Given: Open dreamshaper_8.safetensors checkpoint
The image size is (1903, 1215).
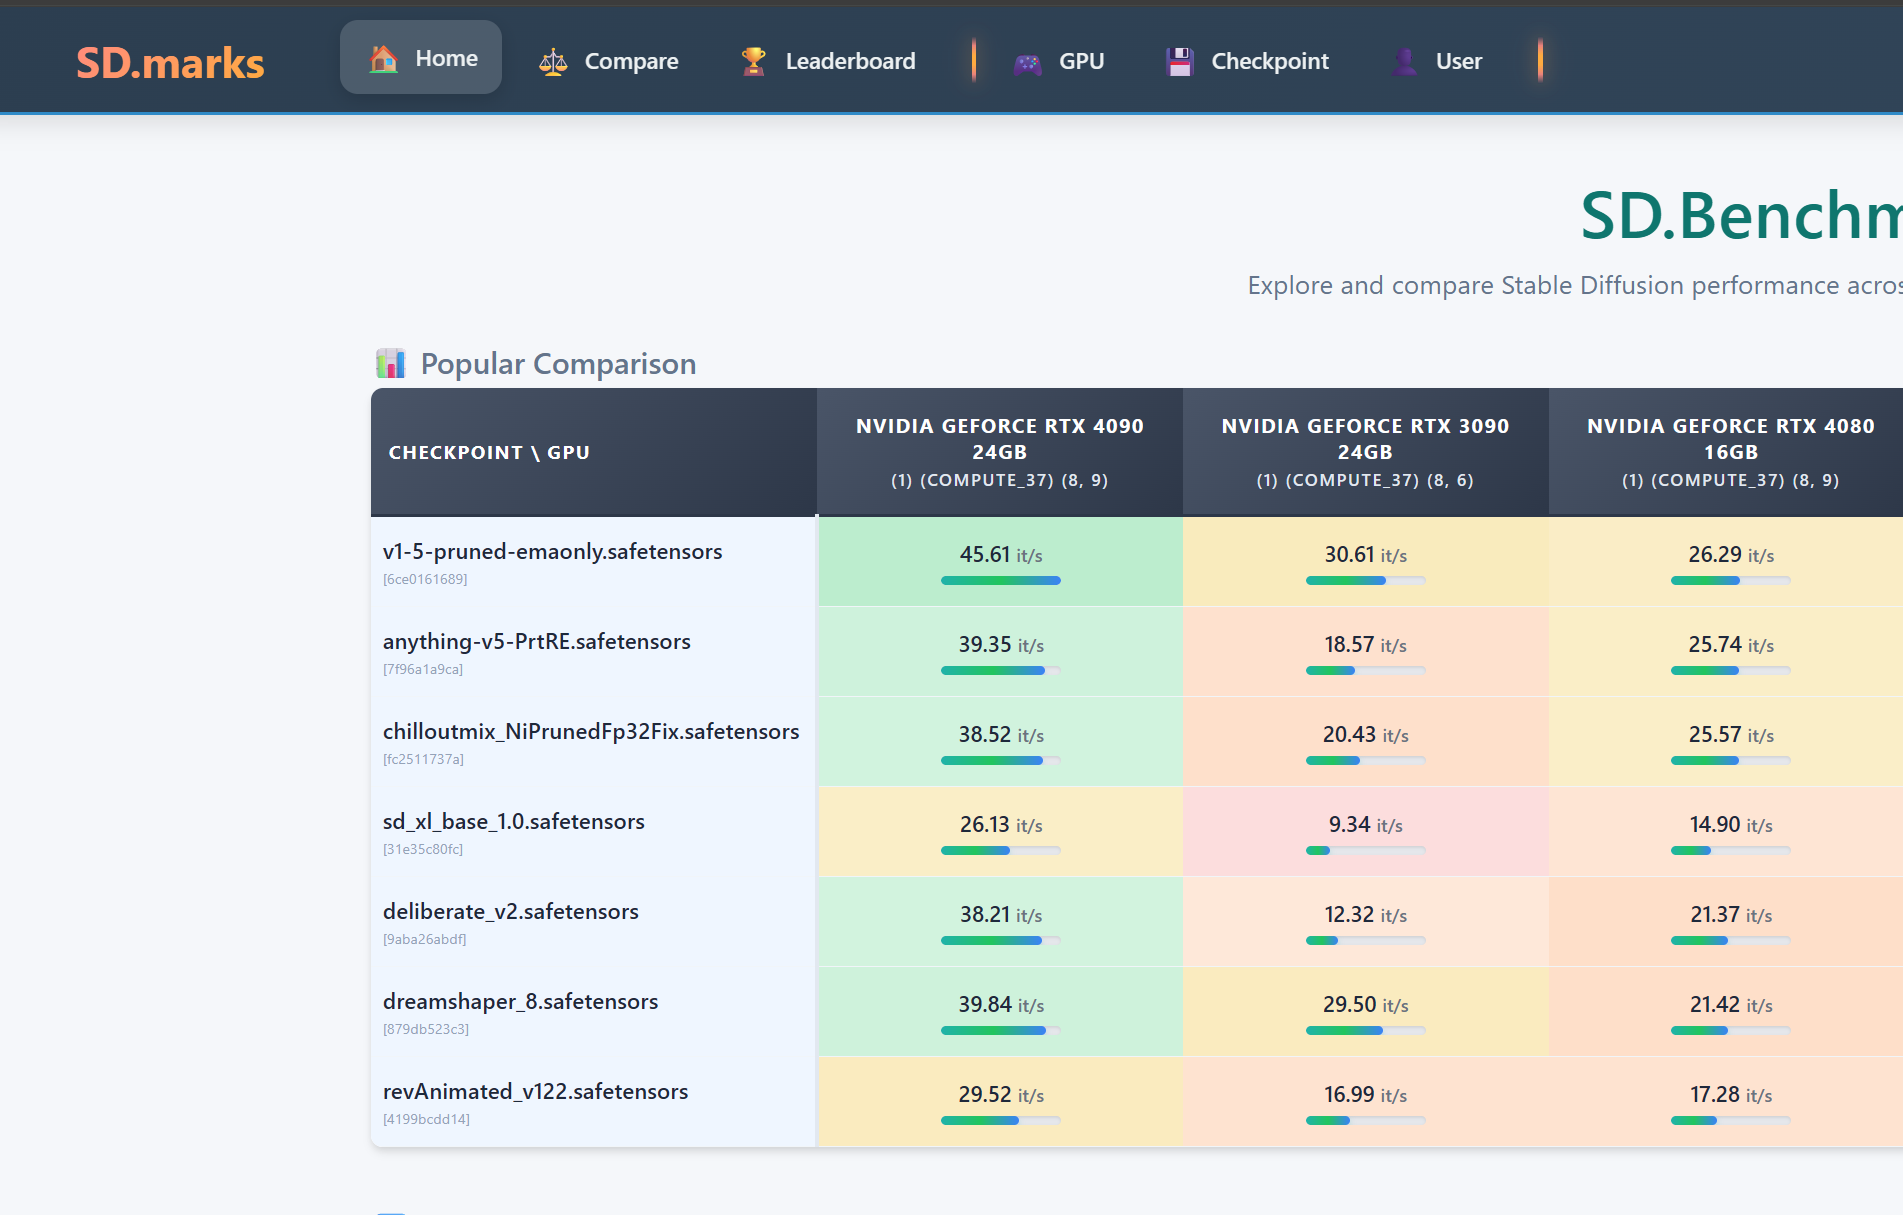Looking at the screenshot, I should click(521, 1002).
